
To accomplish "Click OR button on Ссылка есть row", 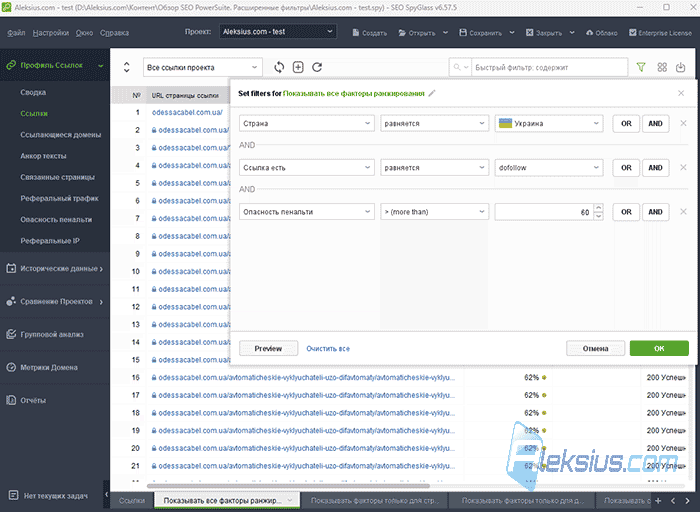I will point(626,168).
